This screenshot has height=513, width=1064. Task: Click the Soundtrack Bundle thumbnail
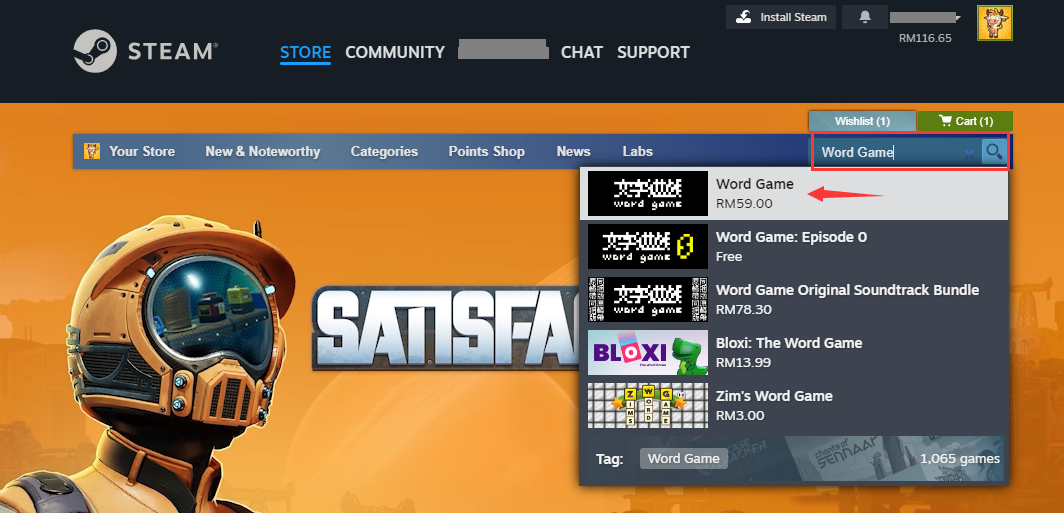[648, 299]
